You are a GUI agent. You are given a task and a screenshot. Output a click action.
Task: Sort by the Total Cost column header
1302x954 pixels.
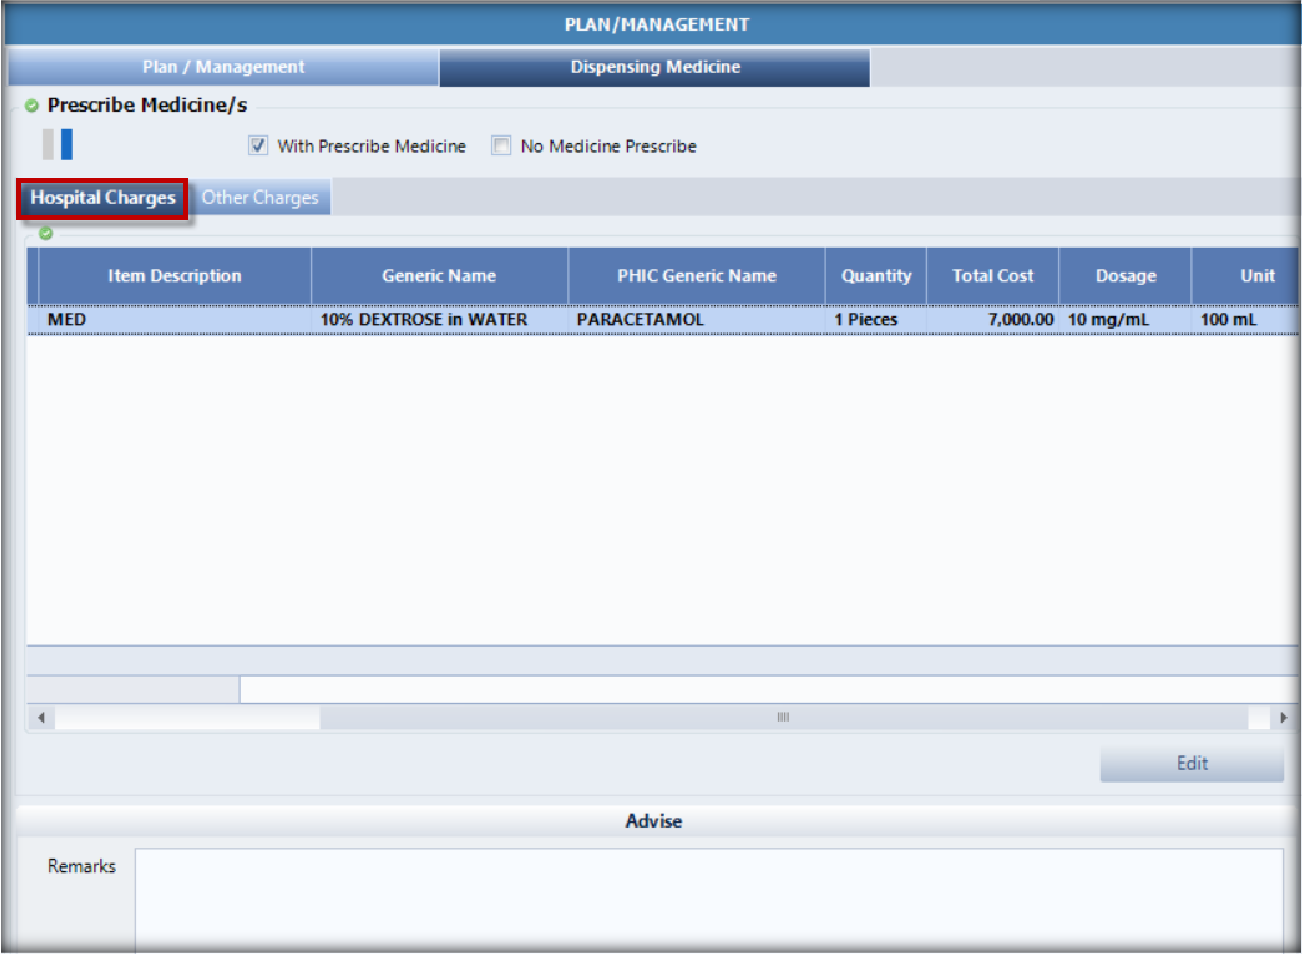[992, 276]
